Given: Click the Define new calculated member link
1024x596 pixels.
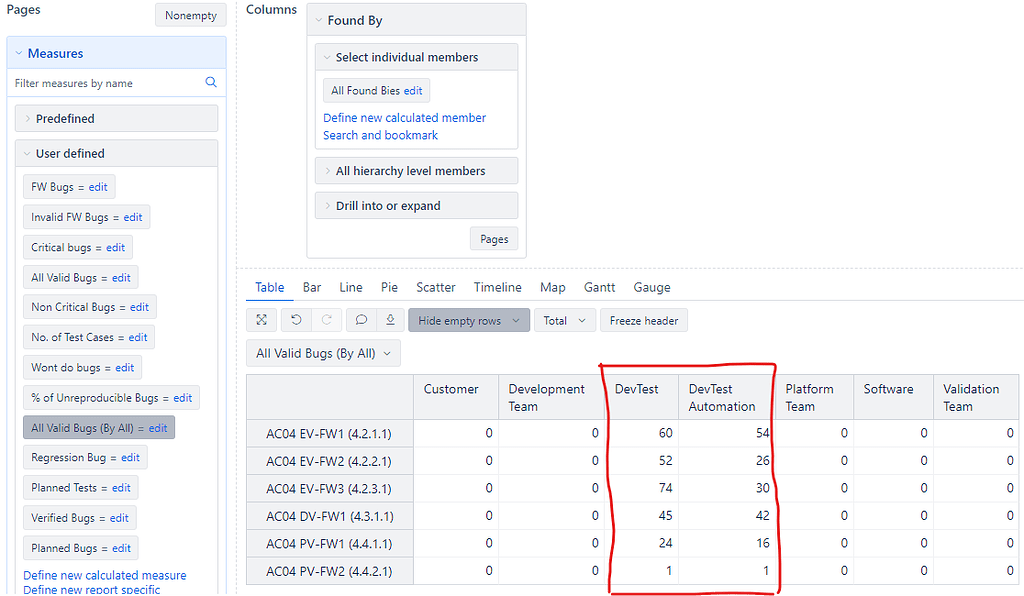Looking at the screenshot, I should pyautogui.click(x=404, y=117).
